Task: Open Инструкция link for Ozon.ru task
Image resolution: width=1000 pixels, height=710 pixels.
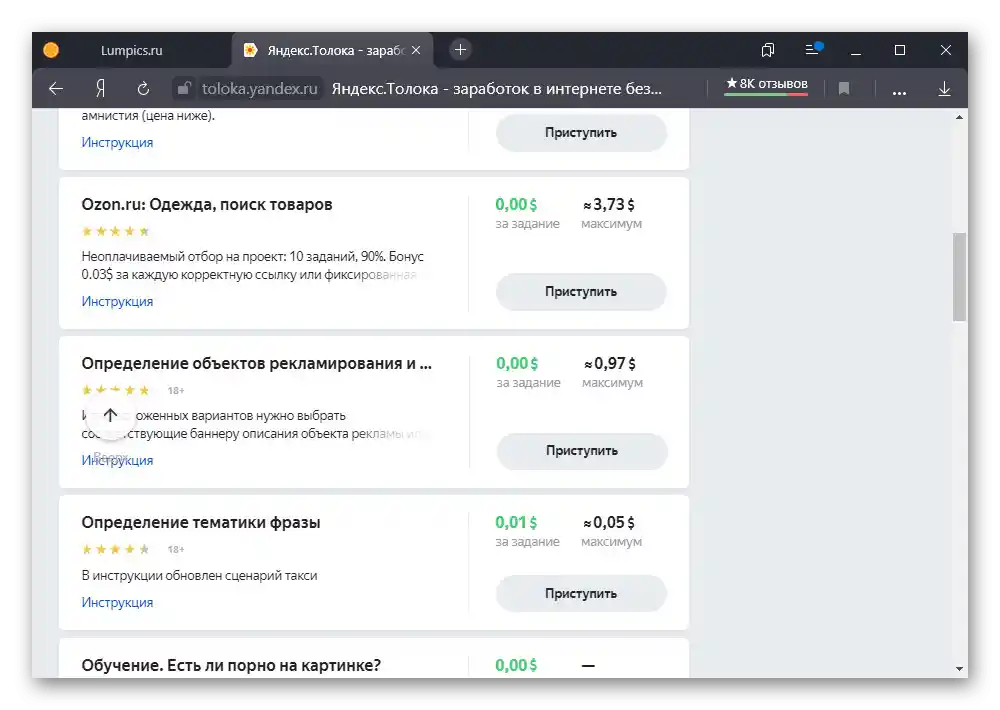Action: (x=117, y=301)
